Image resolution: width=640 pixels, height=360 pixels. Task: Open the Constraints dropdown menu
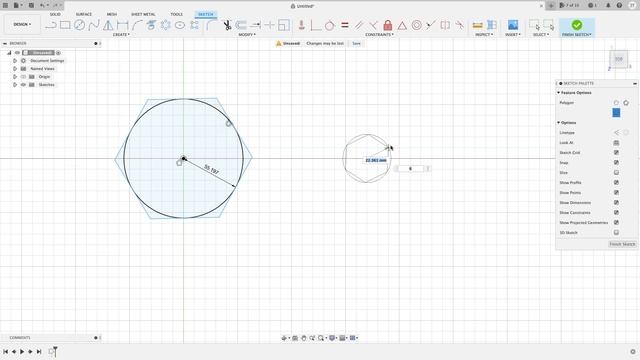pyautogui.click(x=379, y=35)
